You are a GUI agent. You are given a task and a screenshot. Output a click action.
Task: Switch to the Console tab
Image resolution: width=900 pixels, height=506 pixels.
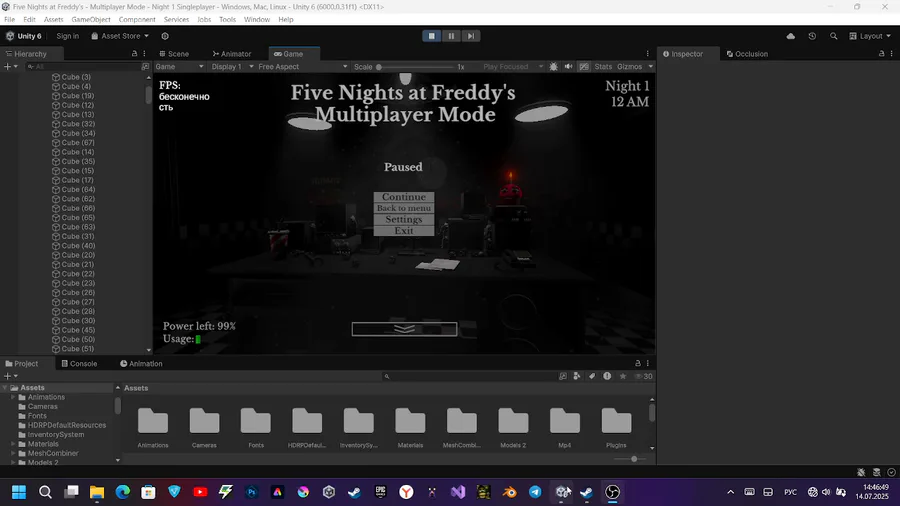point(79,363)
